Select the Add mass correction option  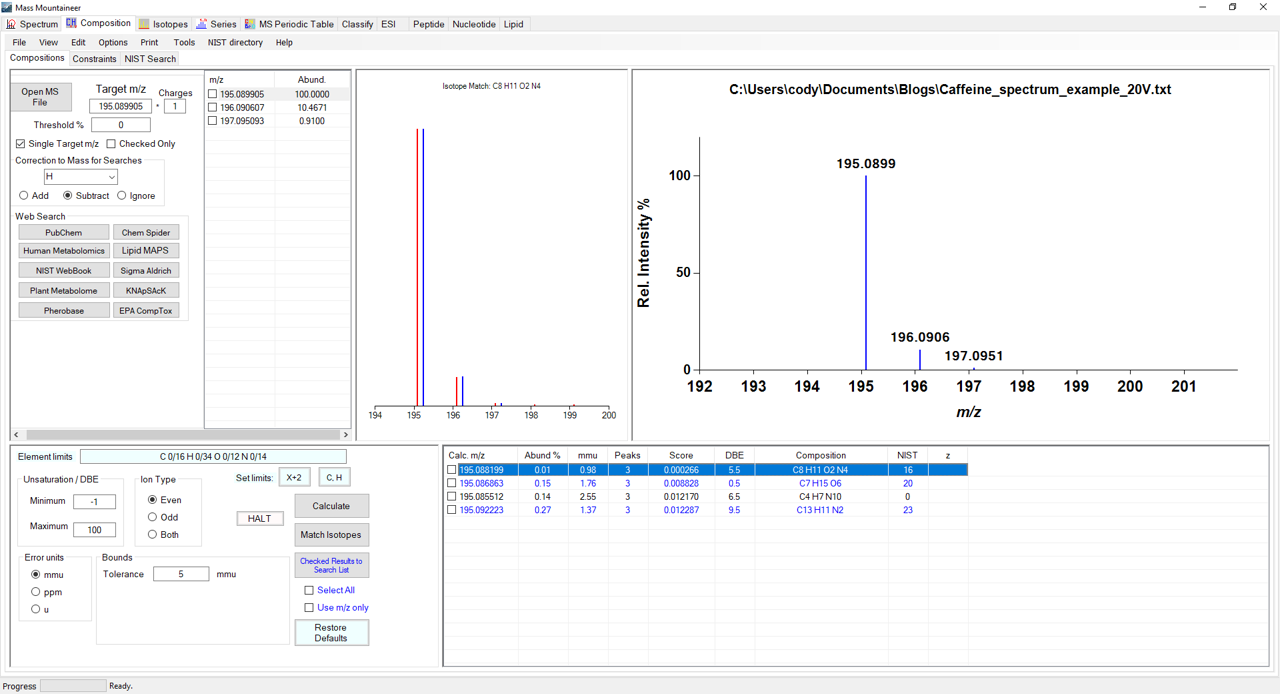click(x=24, y=196)
